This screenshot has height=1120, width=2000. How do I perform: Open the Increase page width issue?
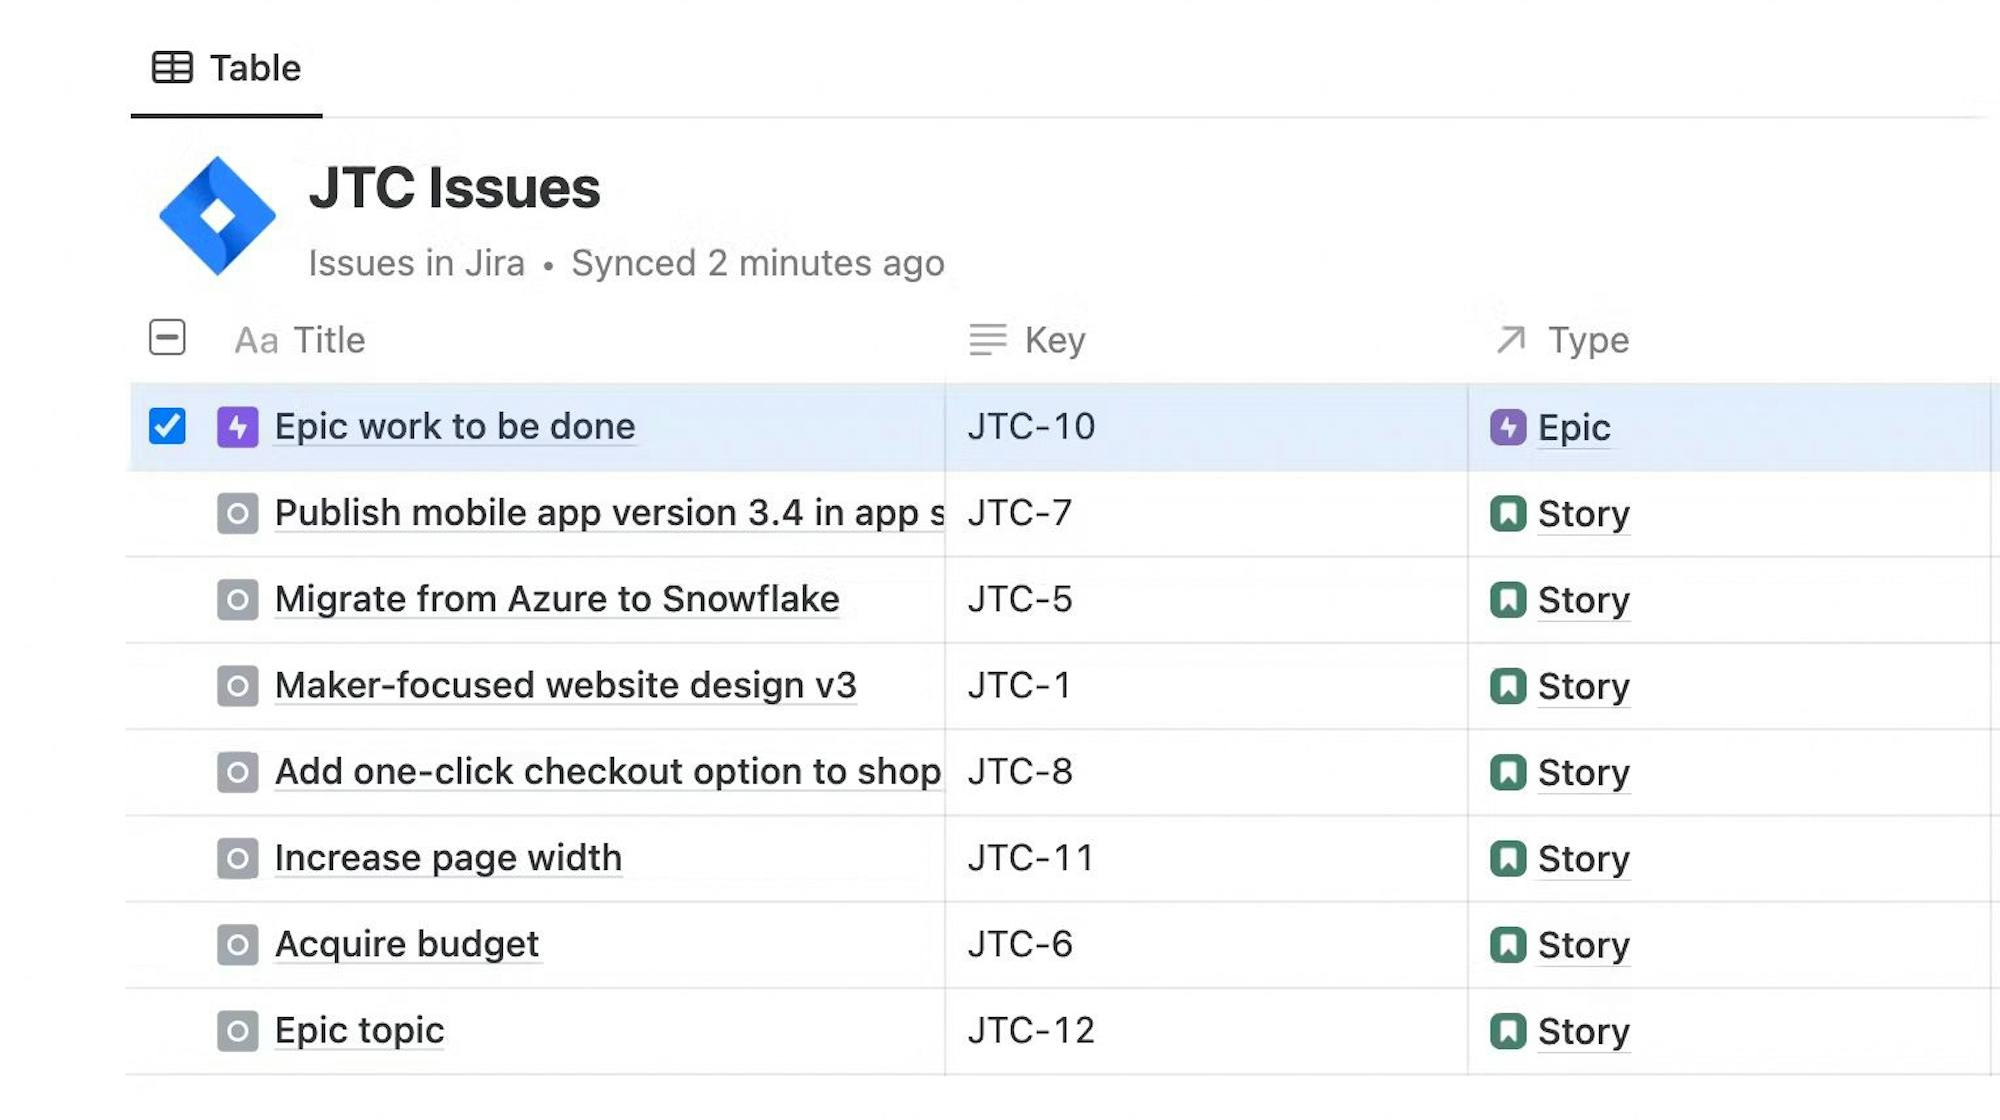click(448, 858)
